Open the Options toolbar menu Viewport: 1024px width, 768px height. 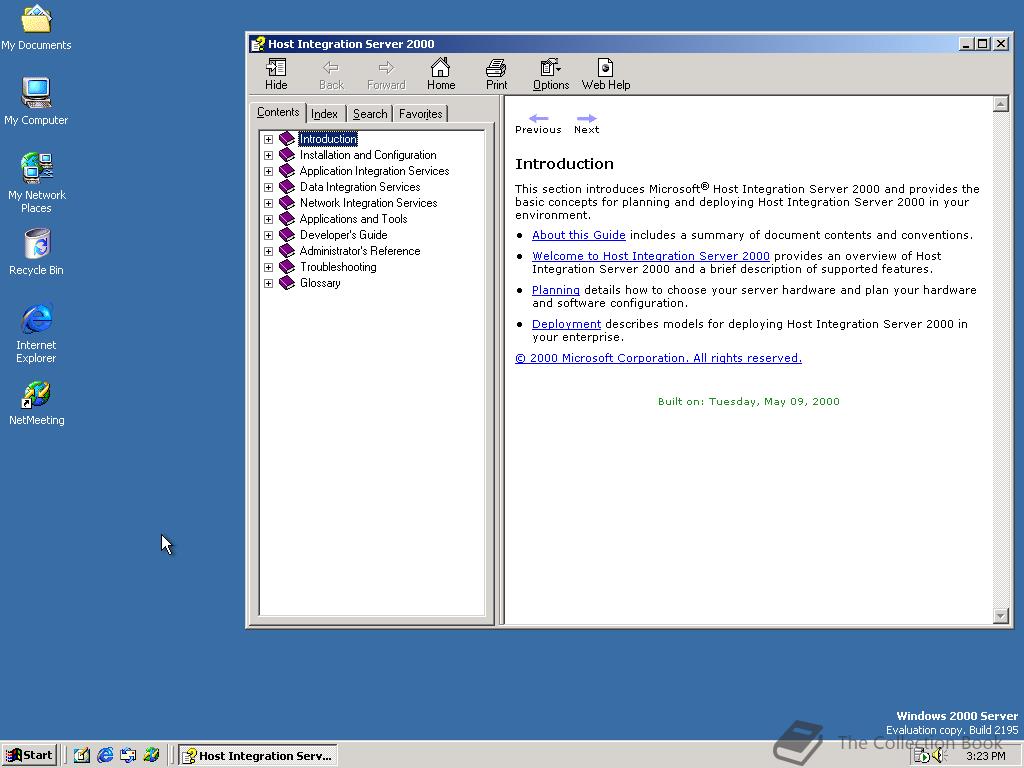point(551,74)
